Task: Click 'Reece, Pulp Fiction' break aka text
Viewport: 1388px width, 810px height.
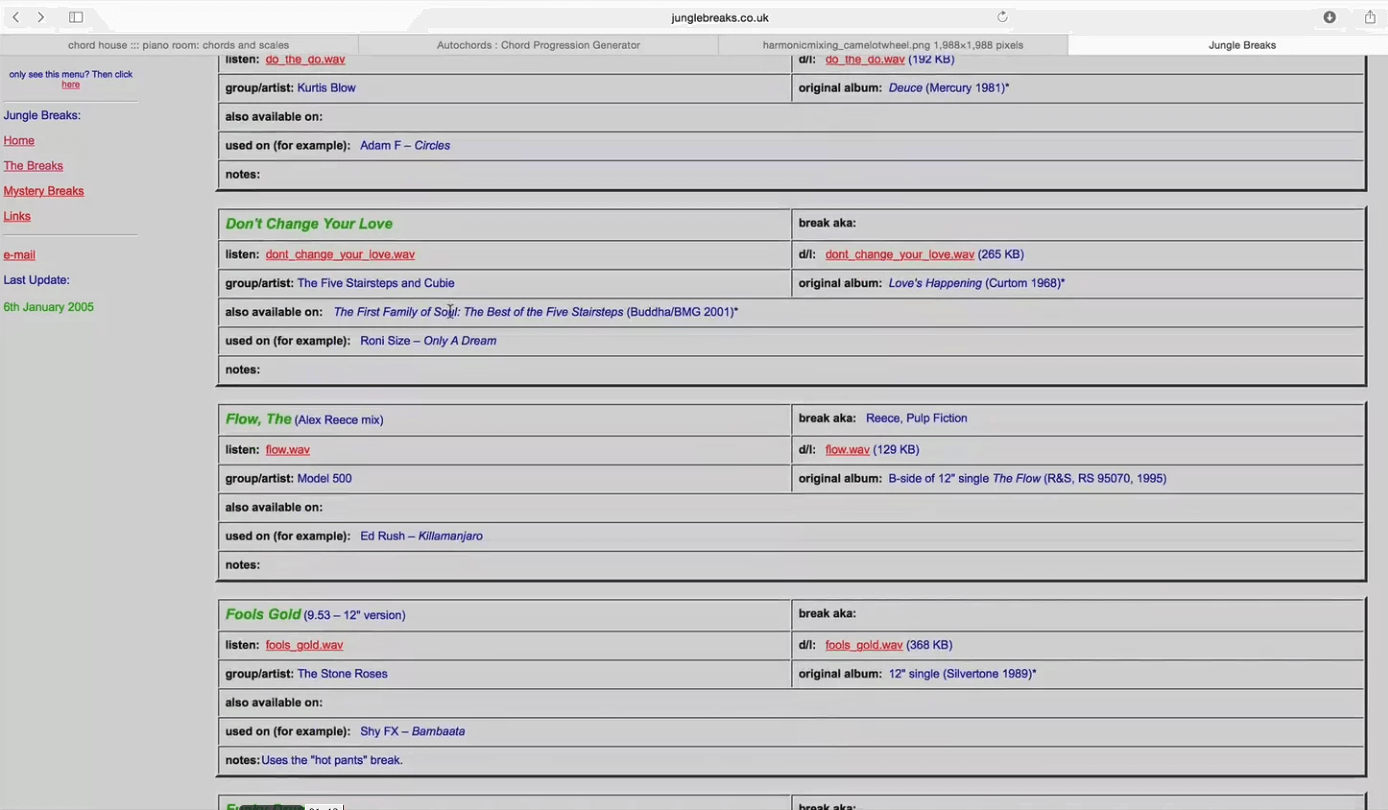Action: (916, 419)
